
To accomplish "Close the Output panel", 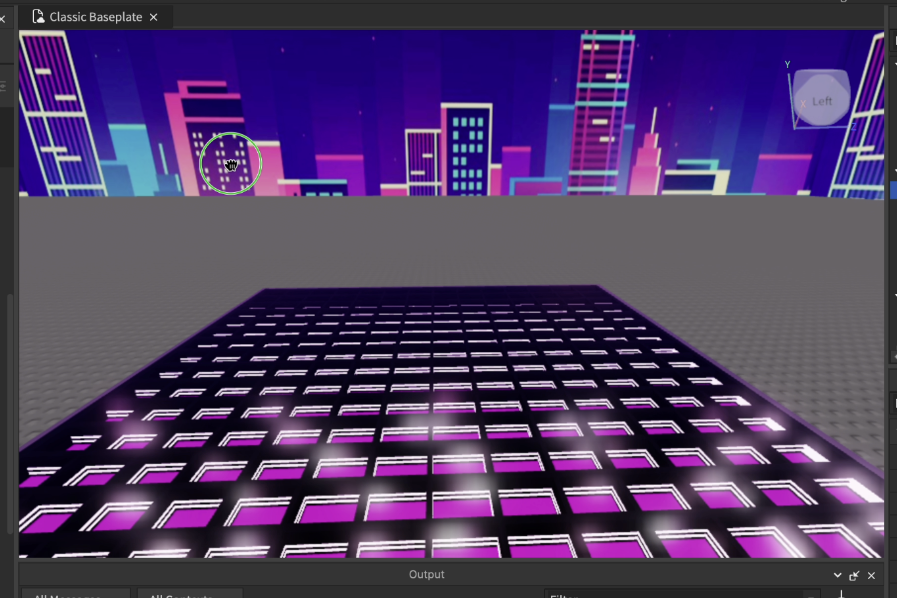I will click(x=871, y=576).
